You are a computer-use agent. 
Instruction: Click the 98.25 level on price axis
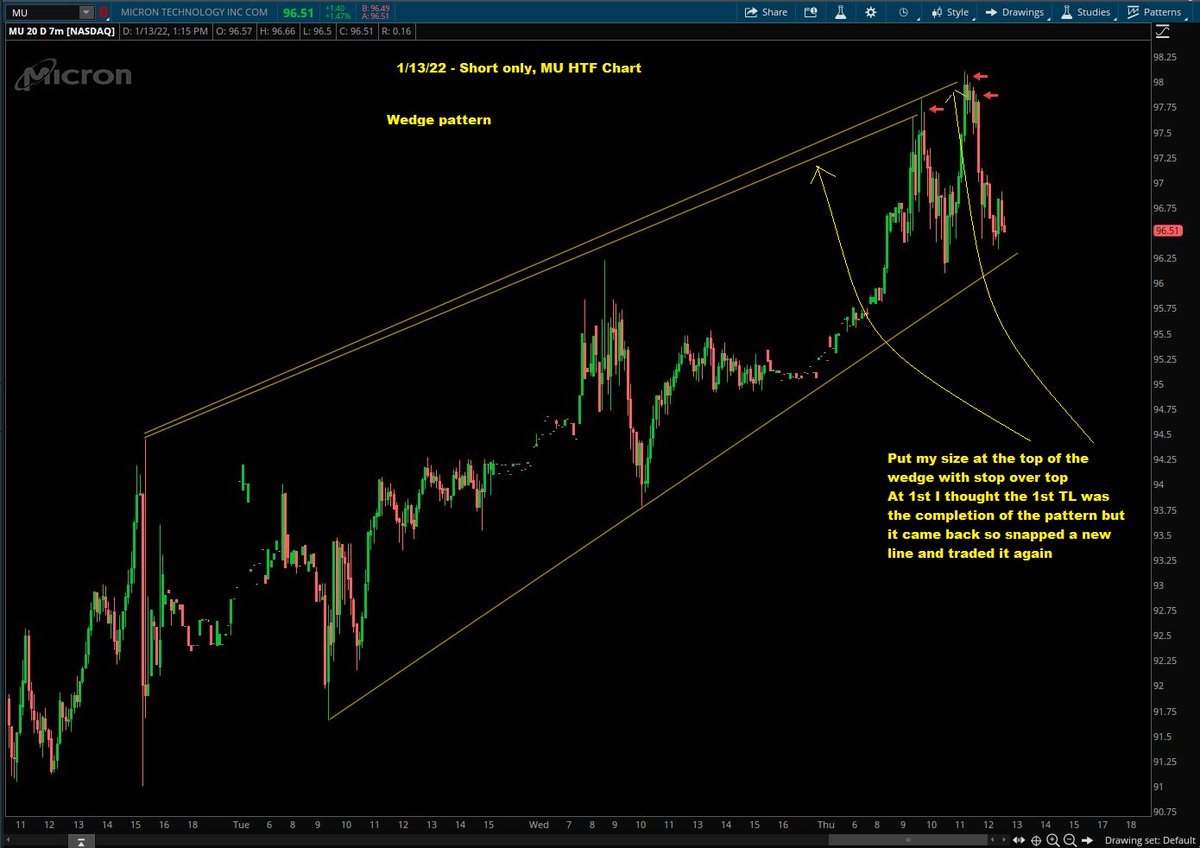[x=1165, y=58]
